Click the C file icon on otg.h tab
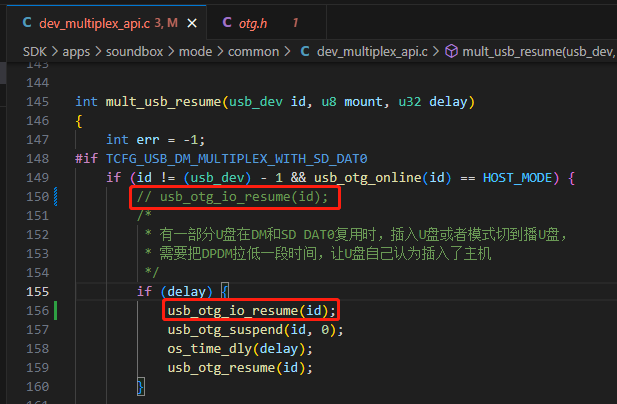The image size is (617, 404). [227, 22]
